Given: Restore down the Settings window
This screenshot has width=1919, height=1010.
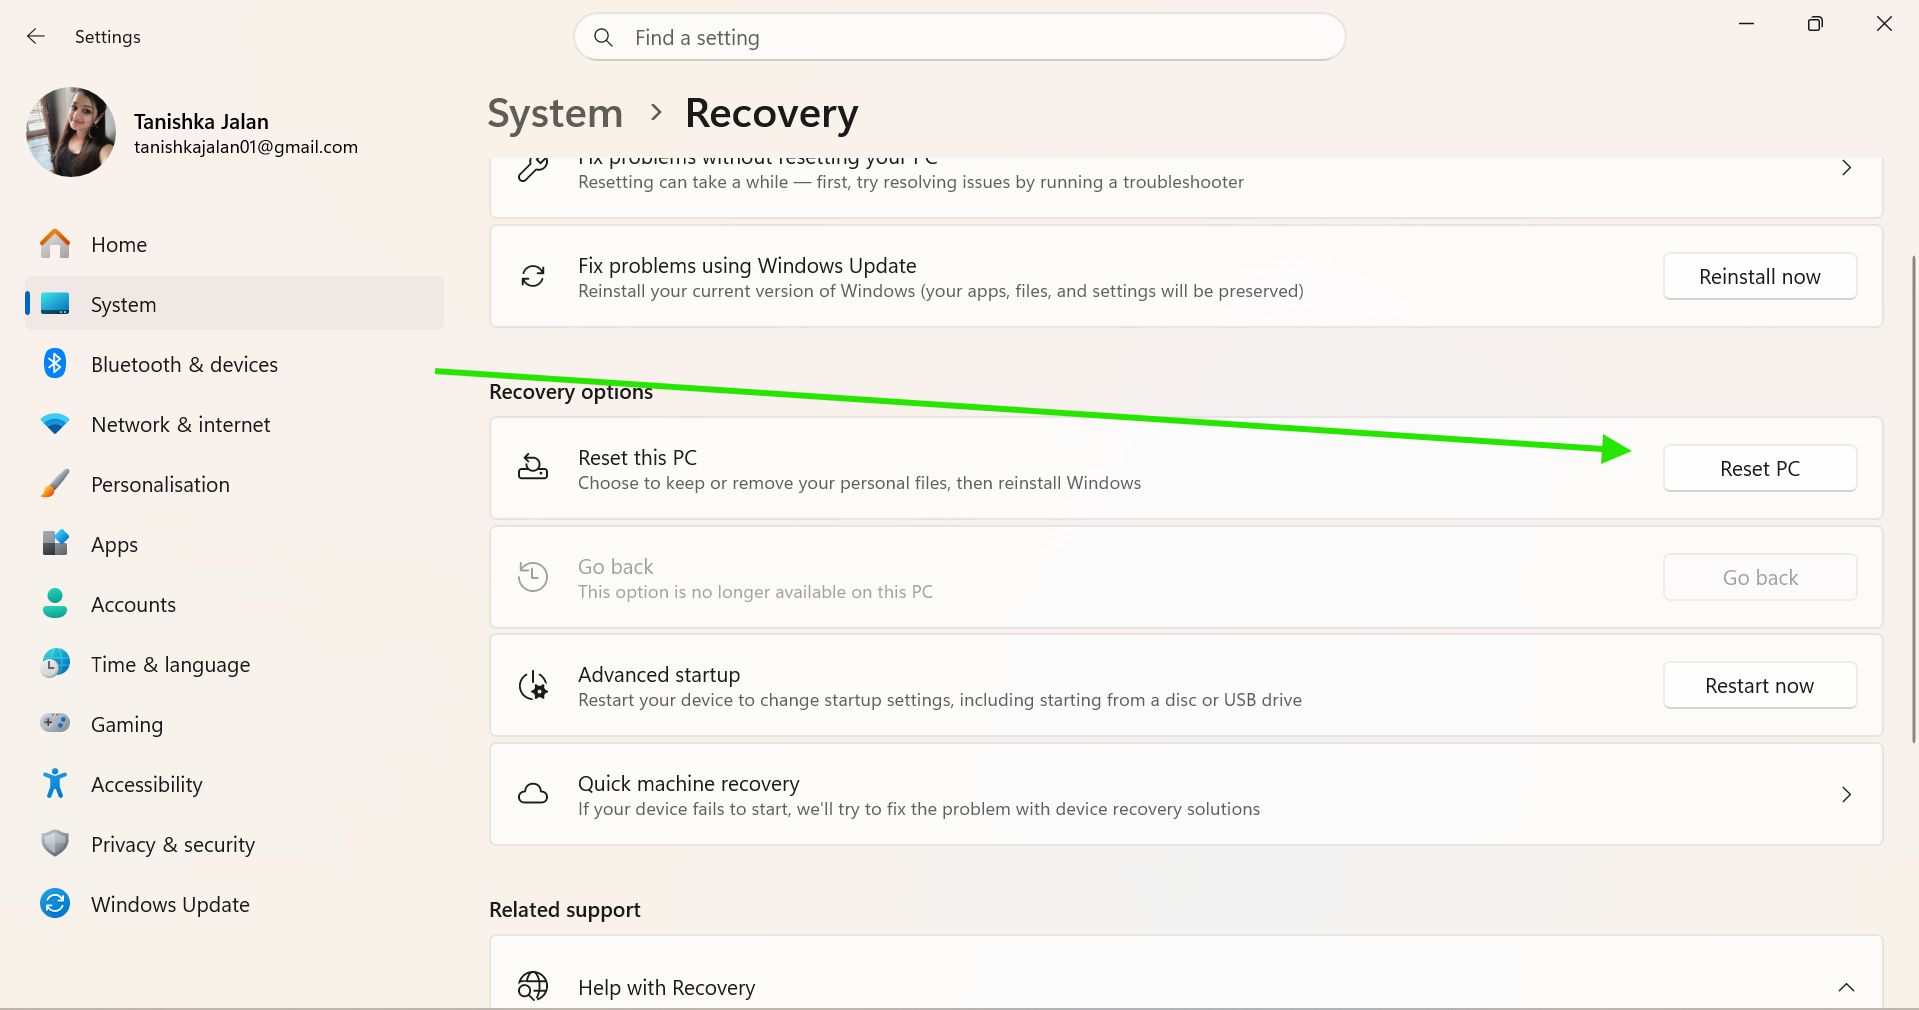Looking at the screenshot, I should point(1815,23).
